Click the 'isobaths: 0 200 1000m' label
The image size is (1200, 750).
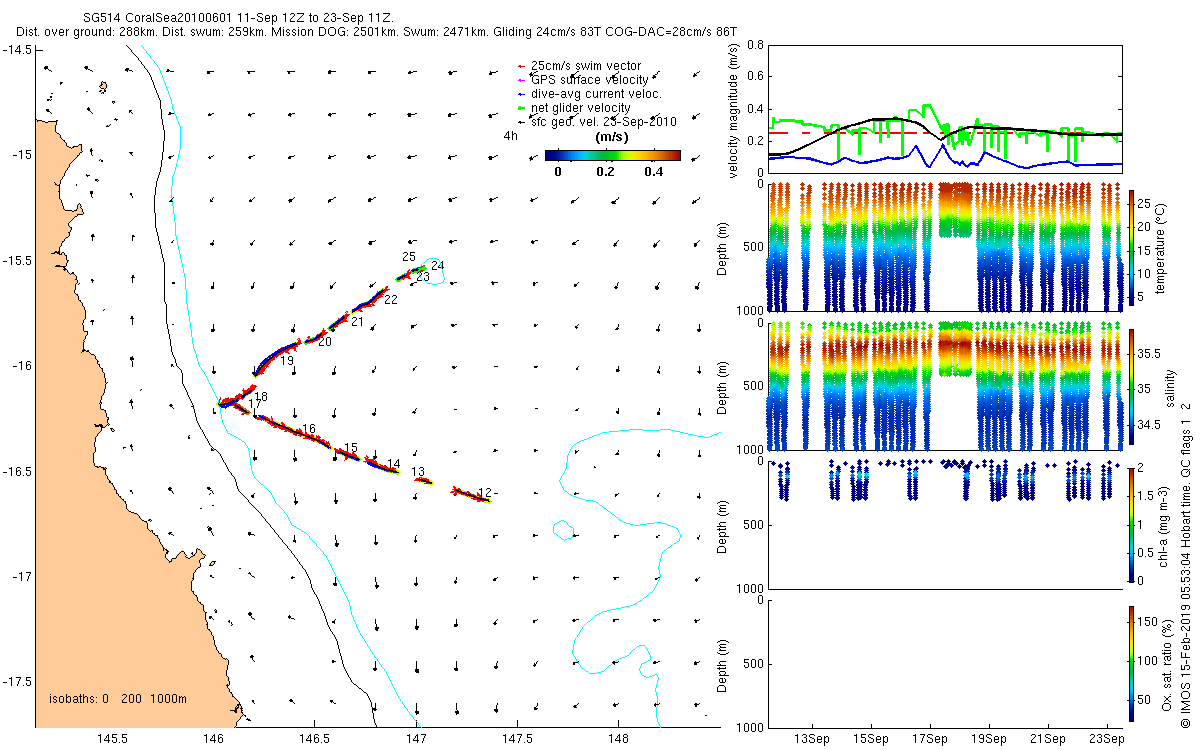[x=118, y=698]
